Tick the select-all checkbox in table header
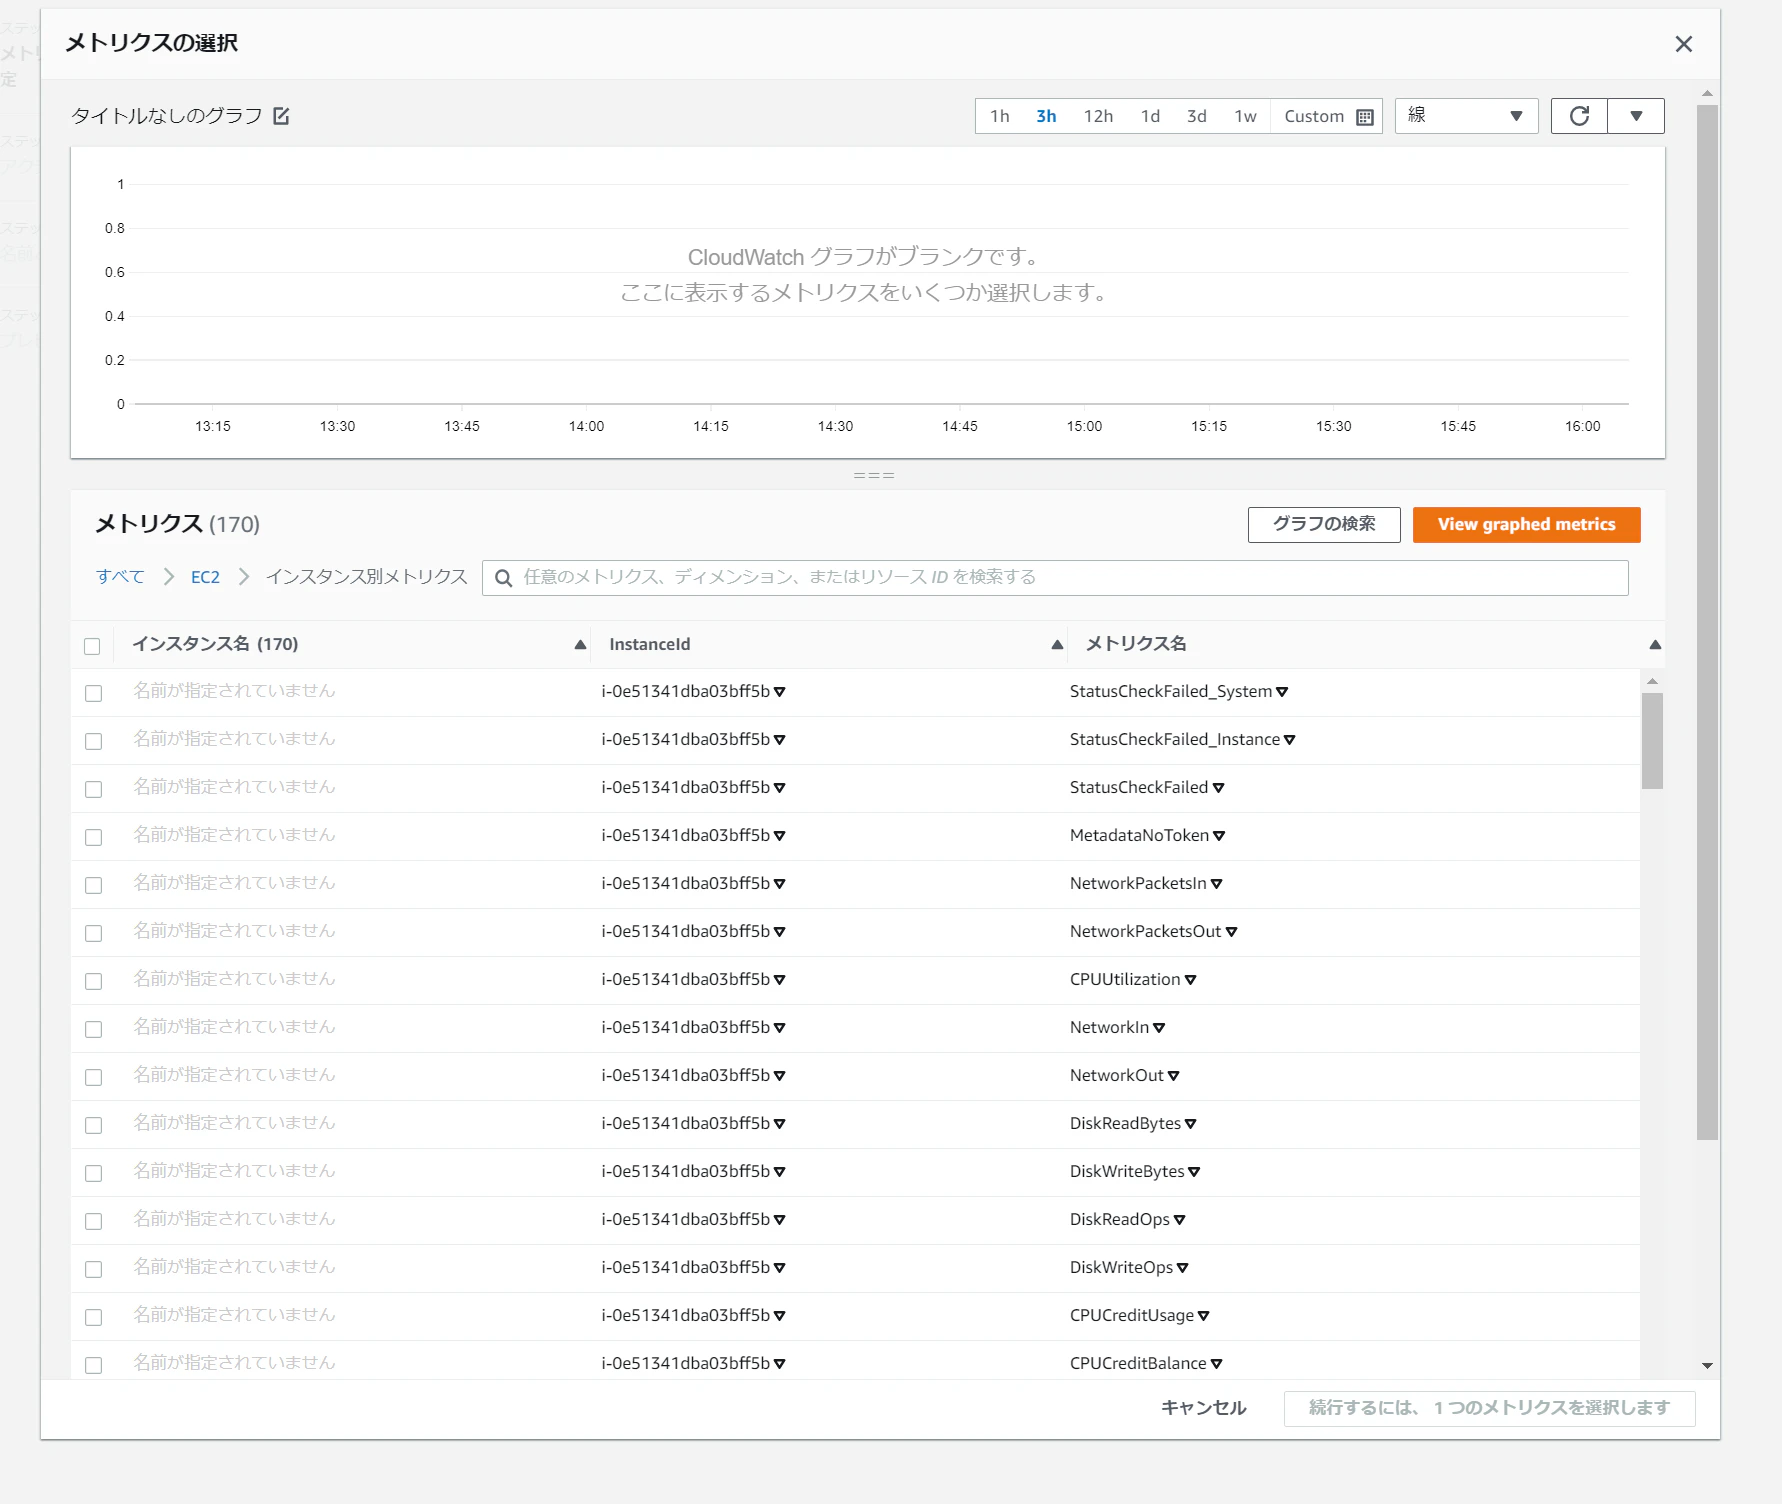The width and height of the screenshot is (1782, 1504). pos(92,646)
